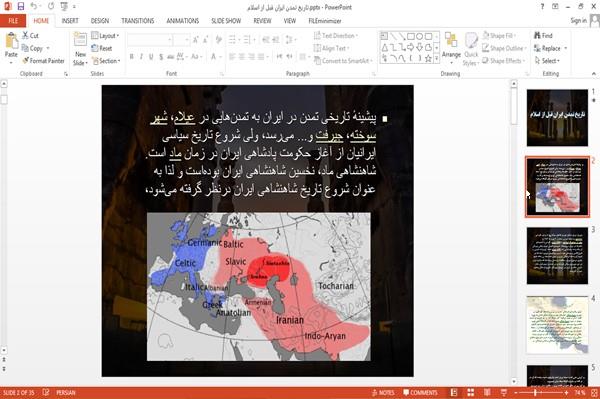Switch to the DESIGN tab

100,21
